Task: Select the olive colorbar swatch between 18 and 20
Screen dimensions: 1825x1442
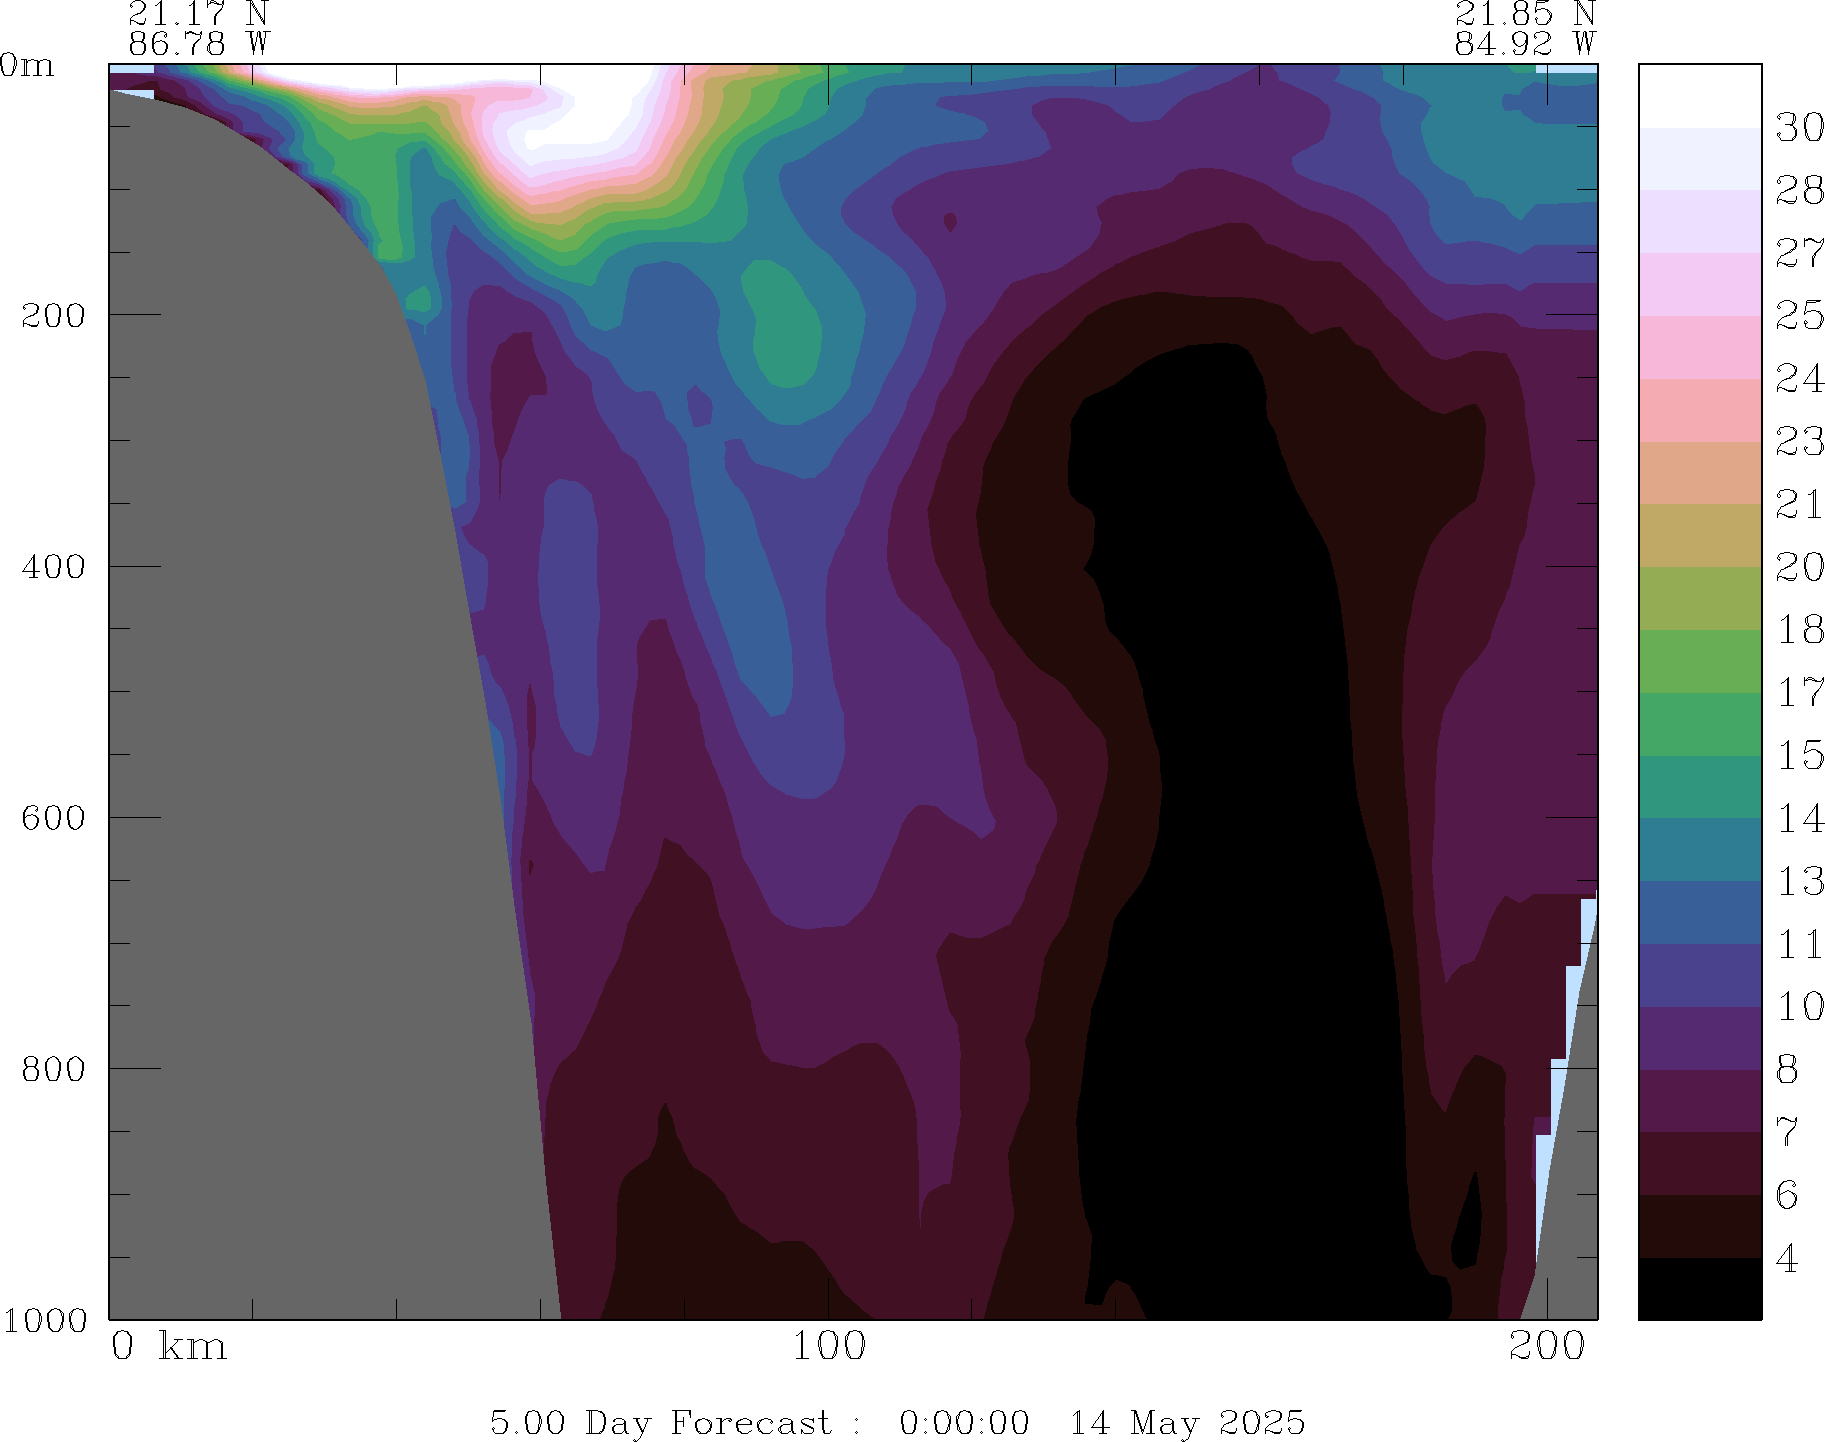Action: [x=1700, y=598]
